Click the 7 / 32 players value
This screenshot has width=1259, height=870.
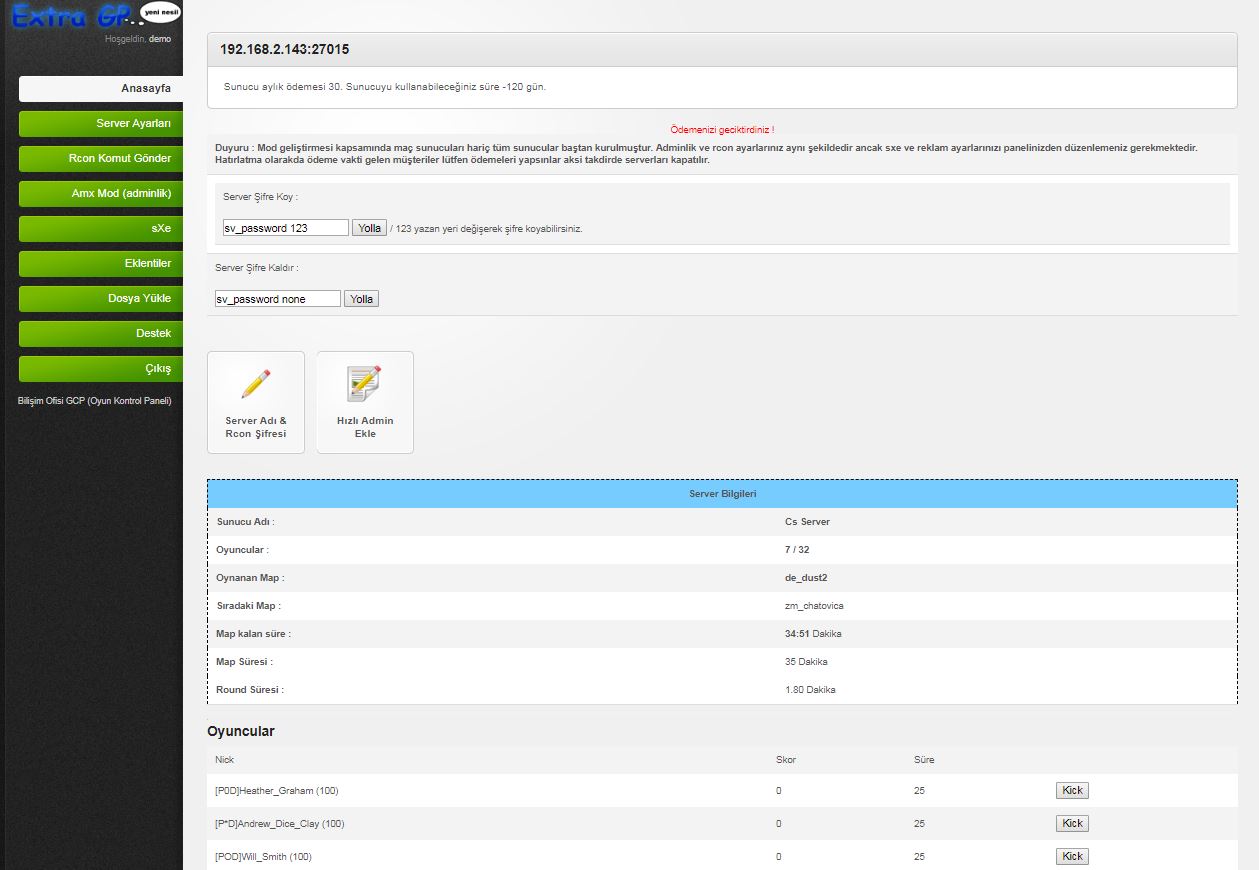click(797, 550)
